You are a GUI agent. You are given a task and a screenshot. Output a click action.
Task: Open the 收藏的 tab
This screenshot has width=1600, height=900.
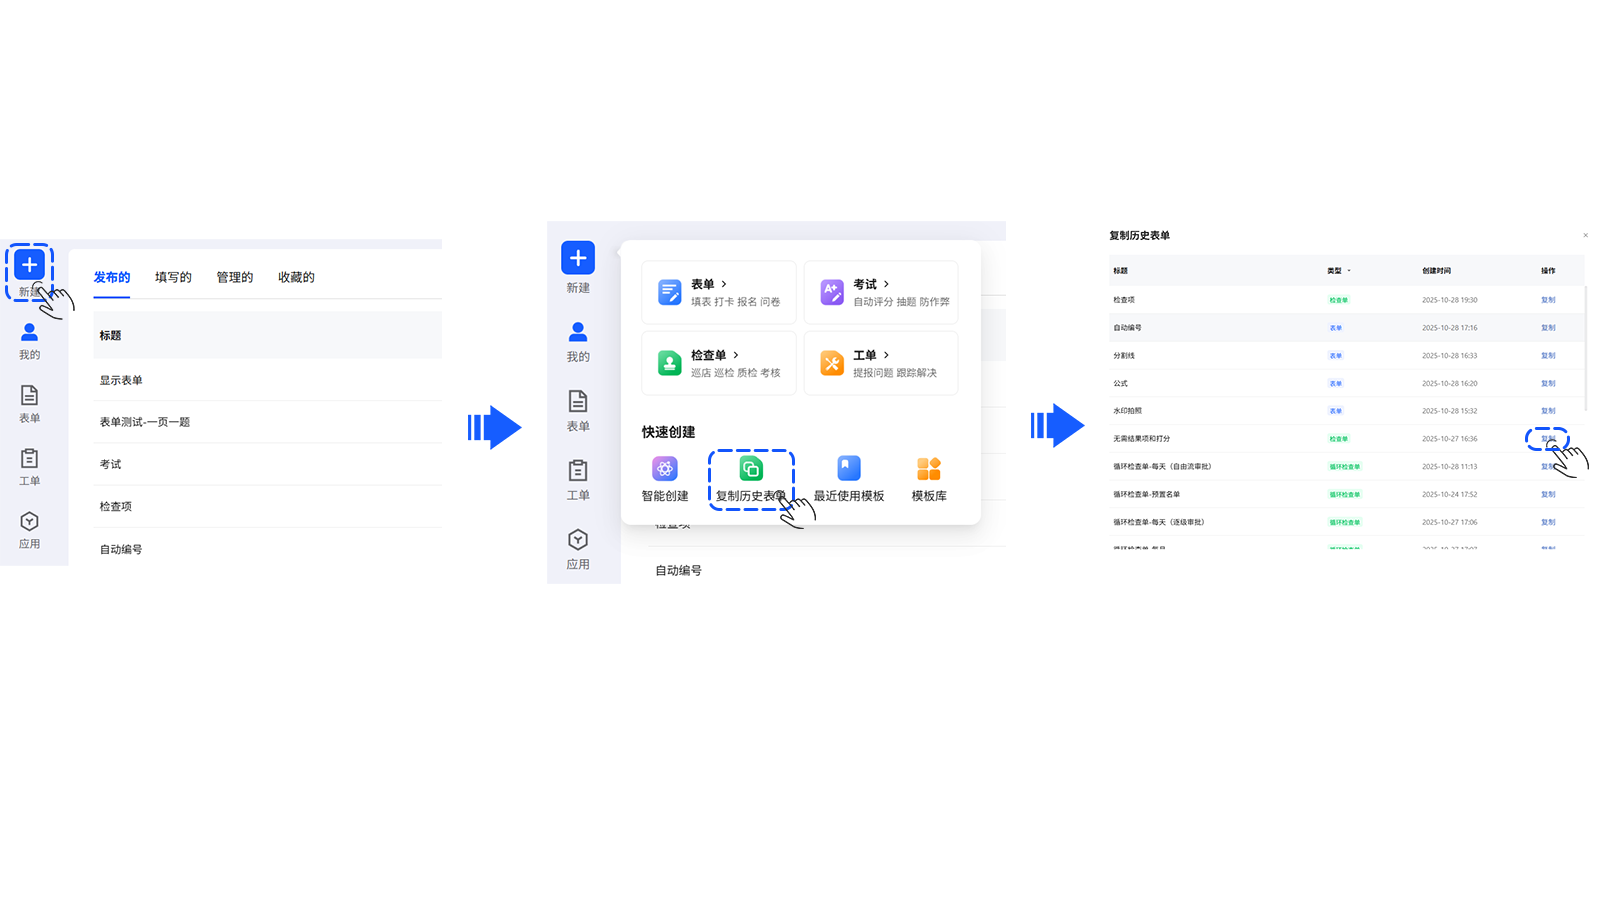tap(296, 277)
